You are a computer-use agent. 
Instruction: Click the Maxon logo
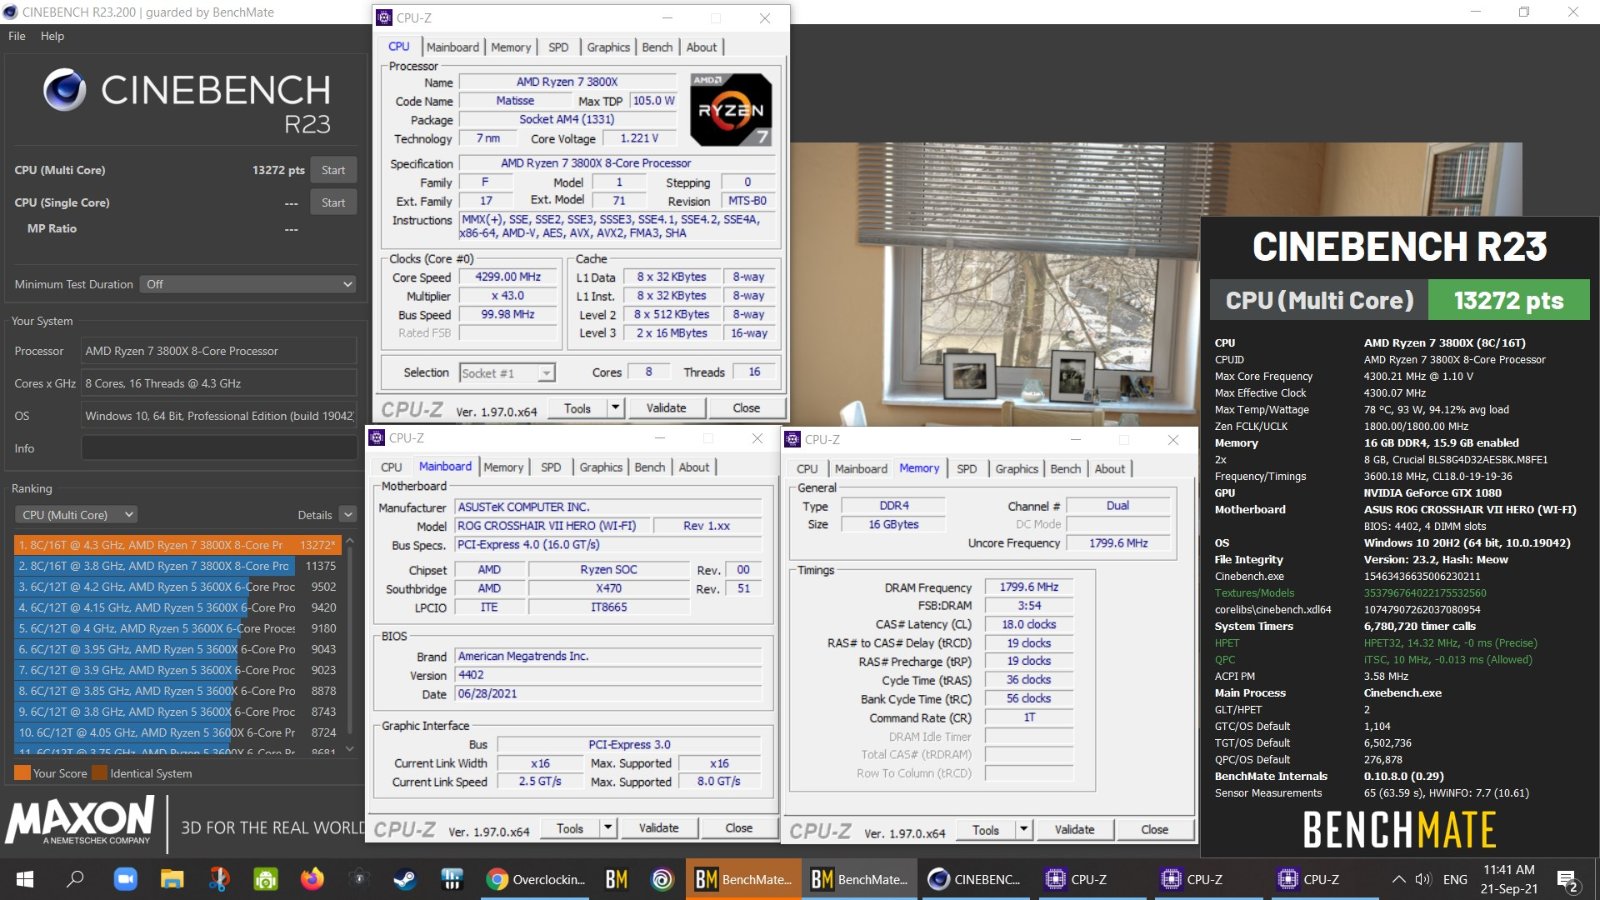tap(80, 821)
